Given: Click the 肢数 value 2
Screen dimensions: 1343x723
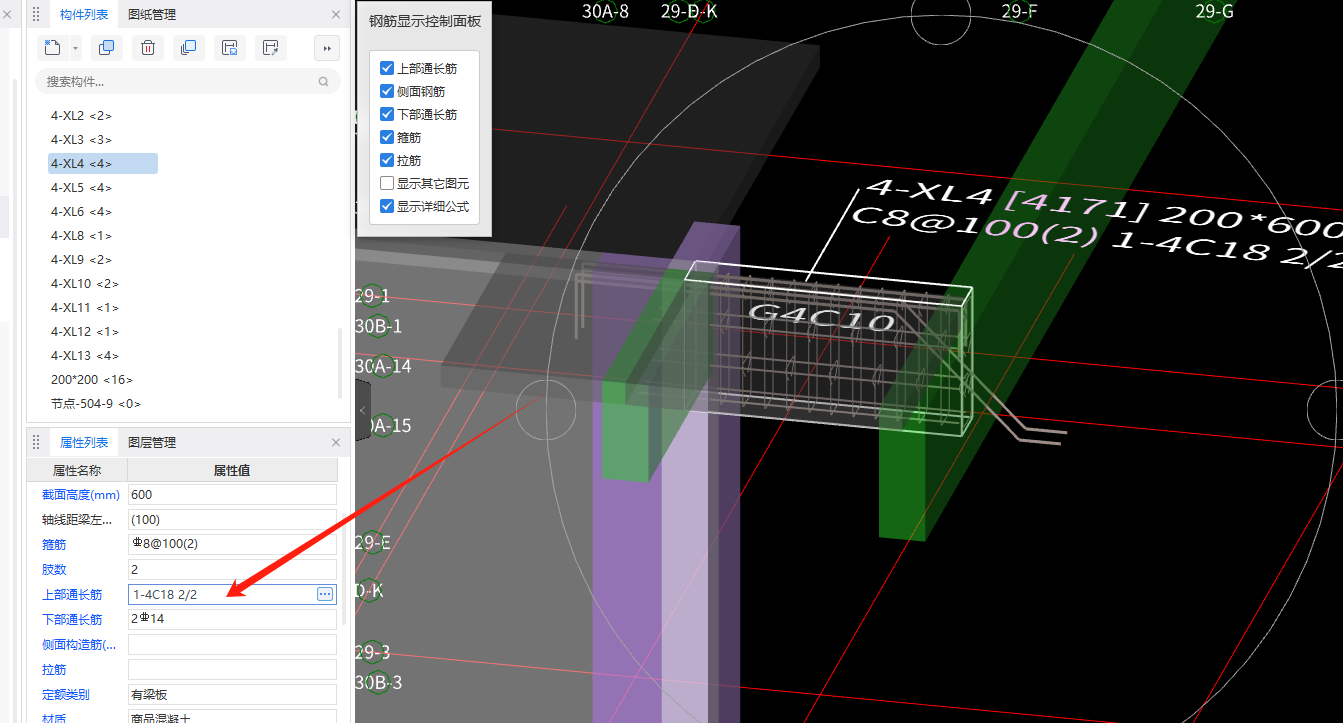Looking at the screenshot, I should pyautogui.click(x=232, y=569).
